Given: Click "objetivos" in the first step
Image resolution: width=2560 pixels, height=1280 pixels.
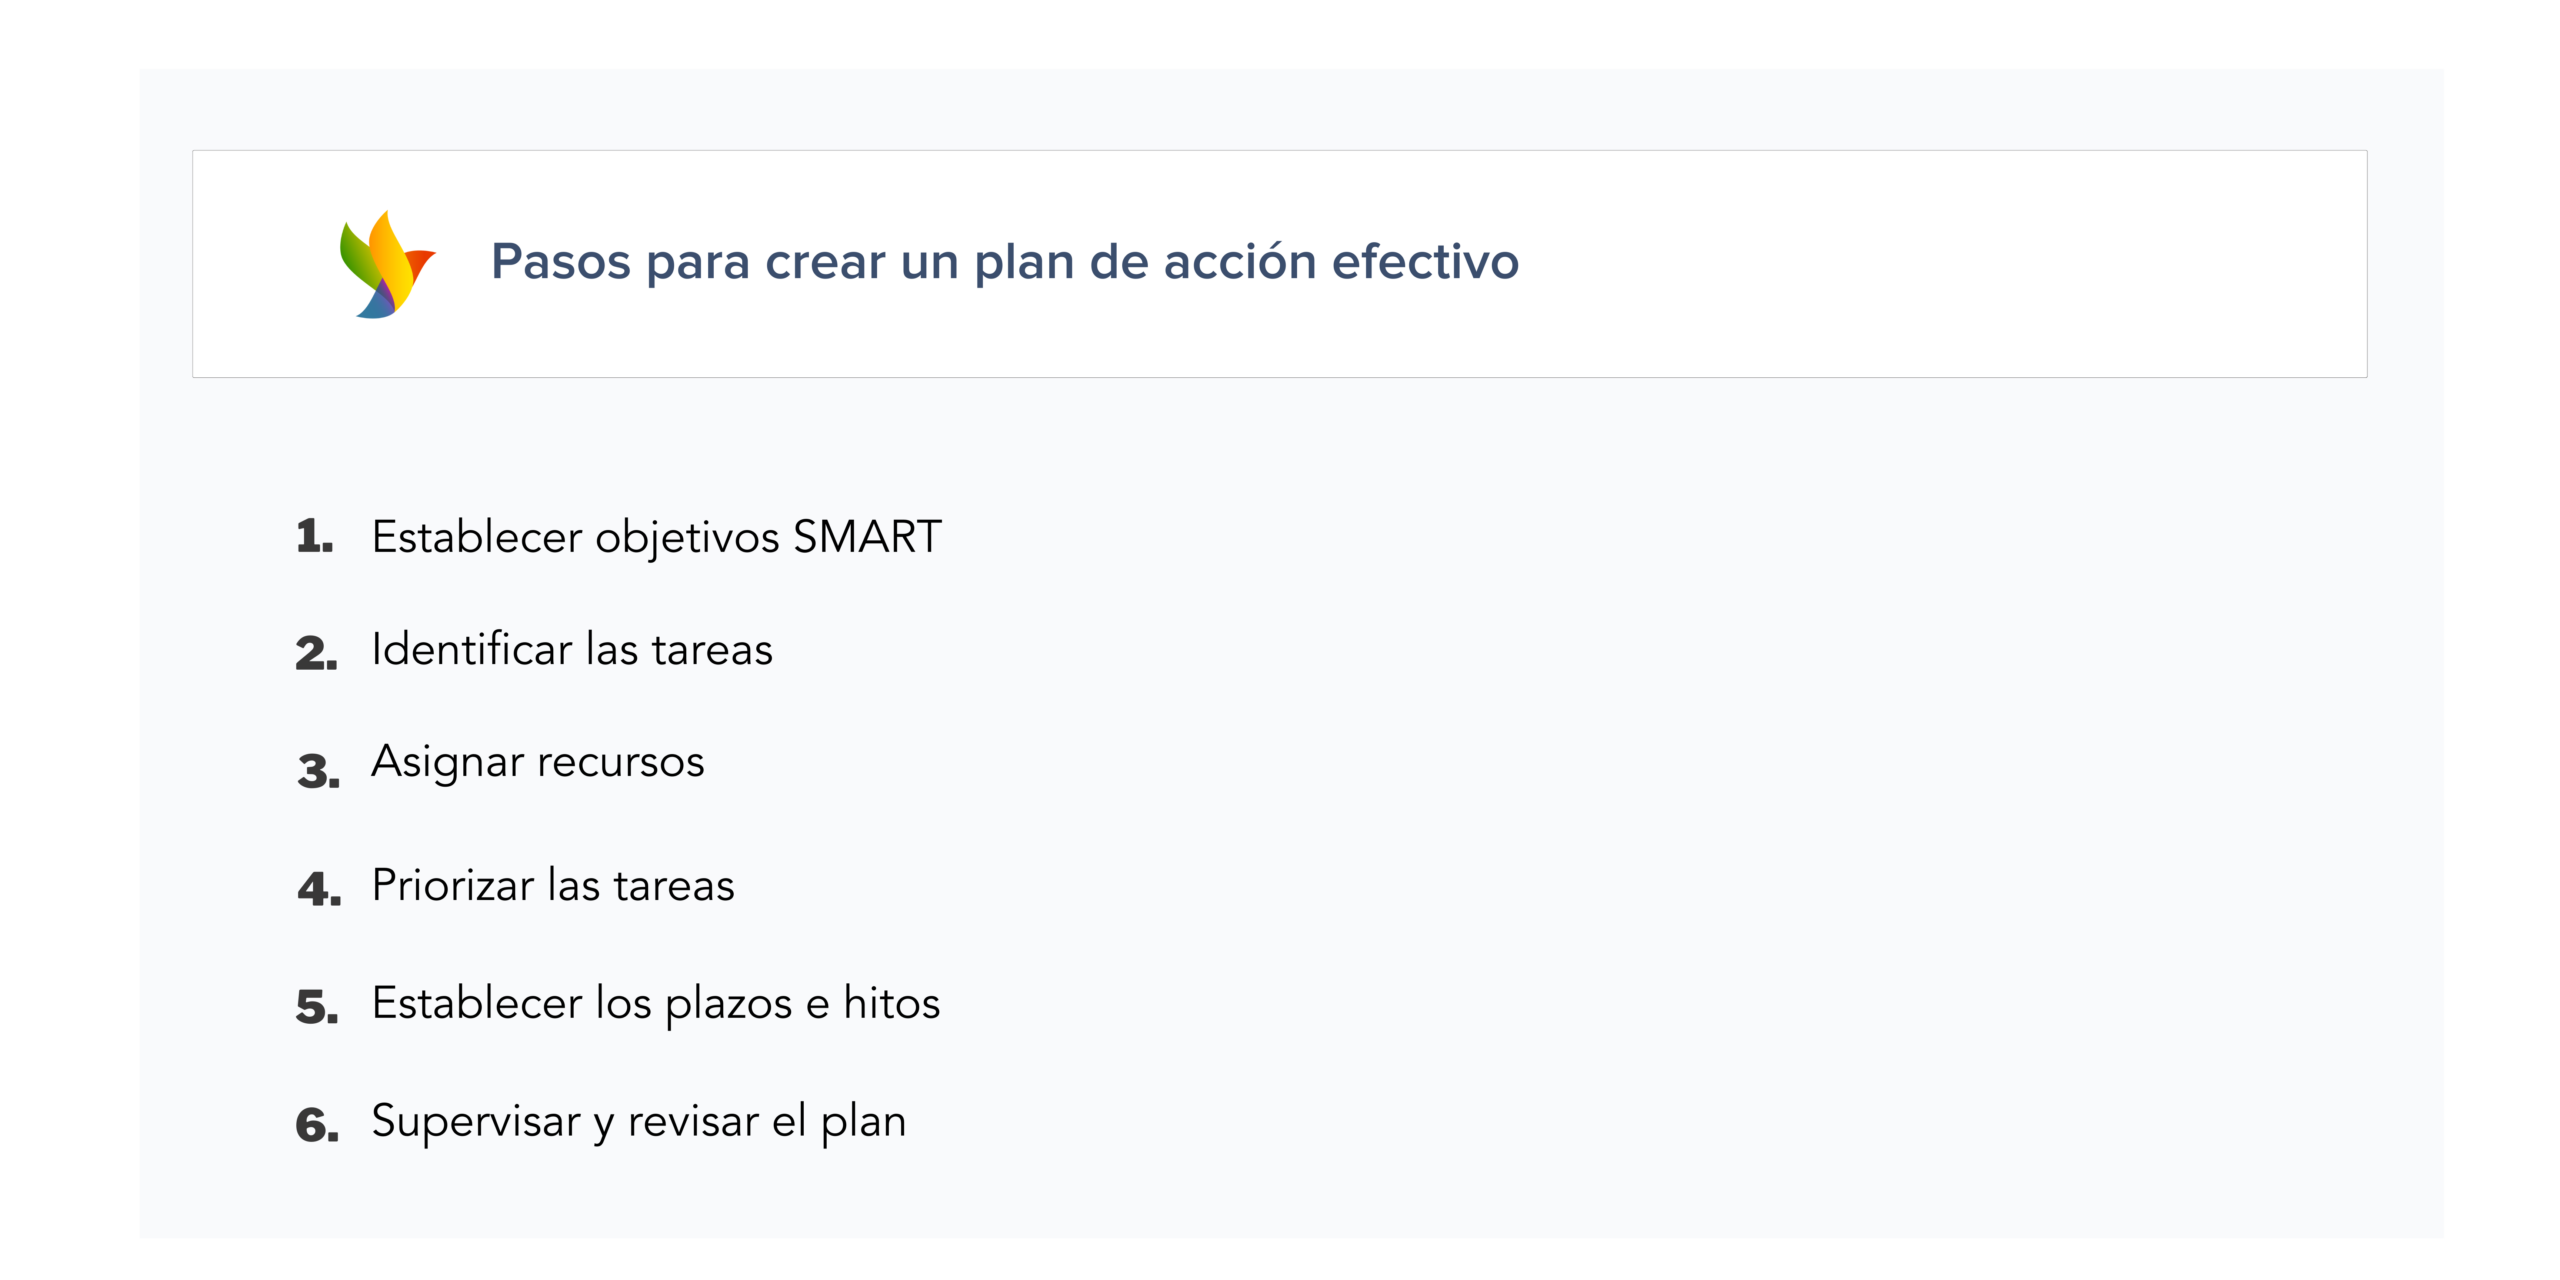Looking at the screenshot, I should [687, 539].
